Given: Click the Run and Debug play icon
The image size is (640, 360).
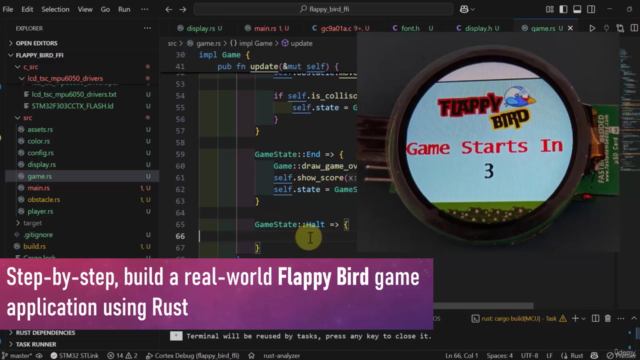Looking at the screenshot, I should point(592,28).
